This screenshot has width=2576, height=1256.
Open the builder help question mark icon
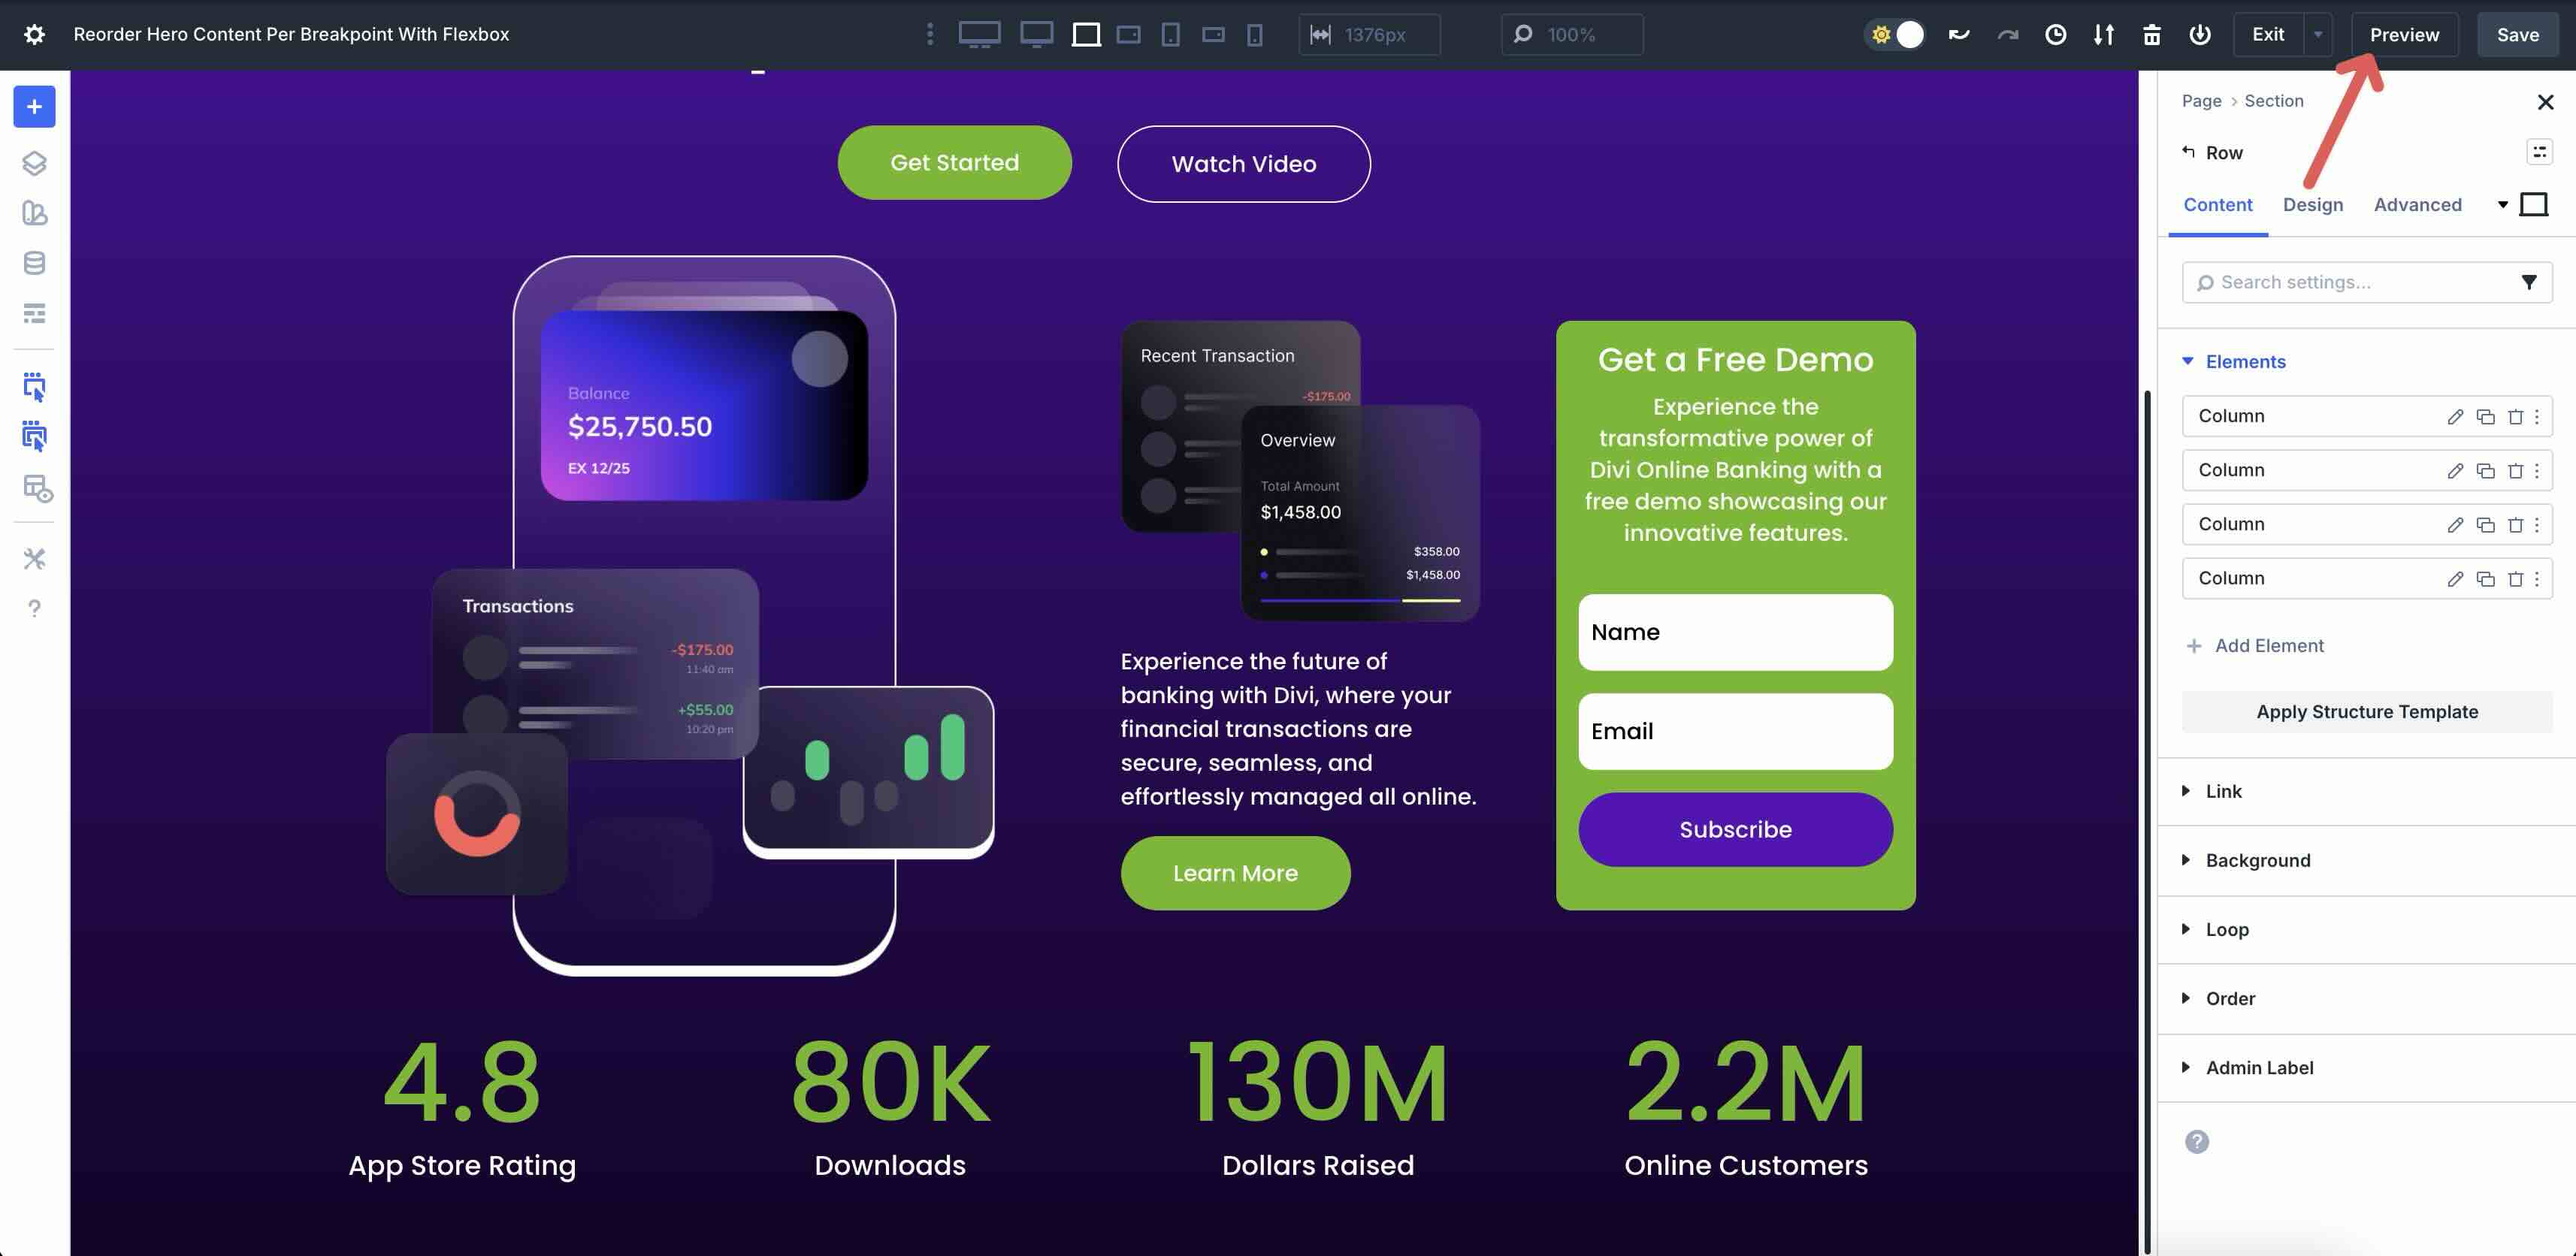pos(34,608)
